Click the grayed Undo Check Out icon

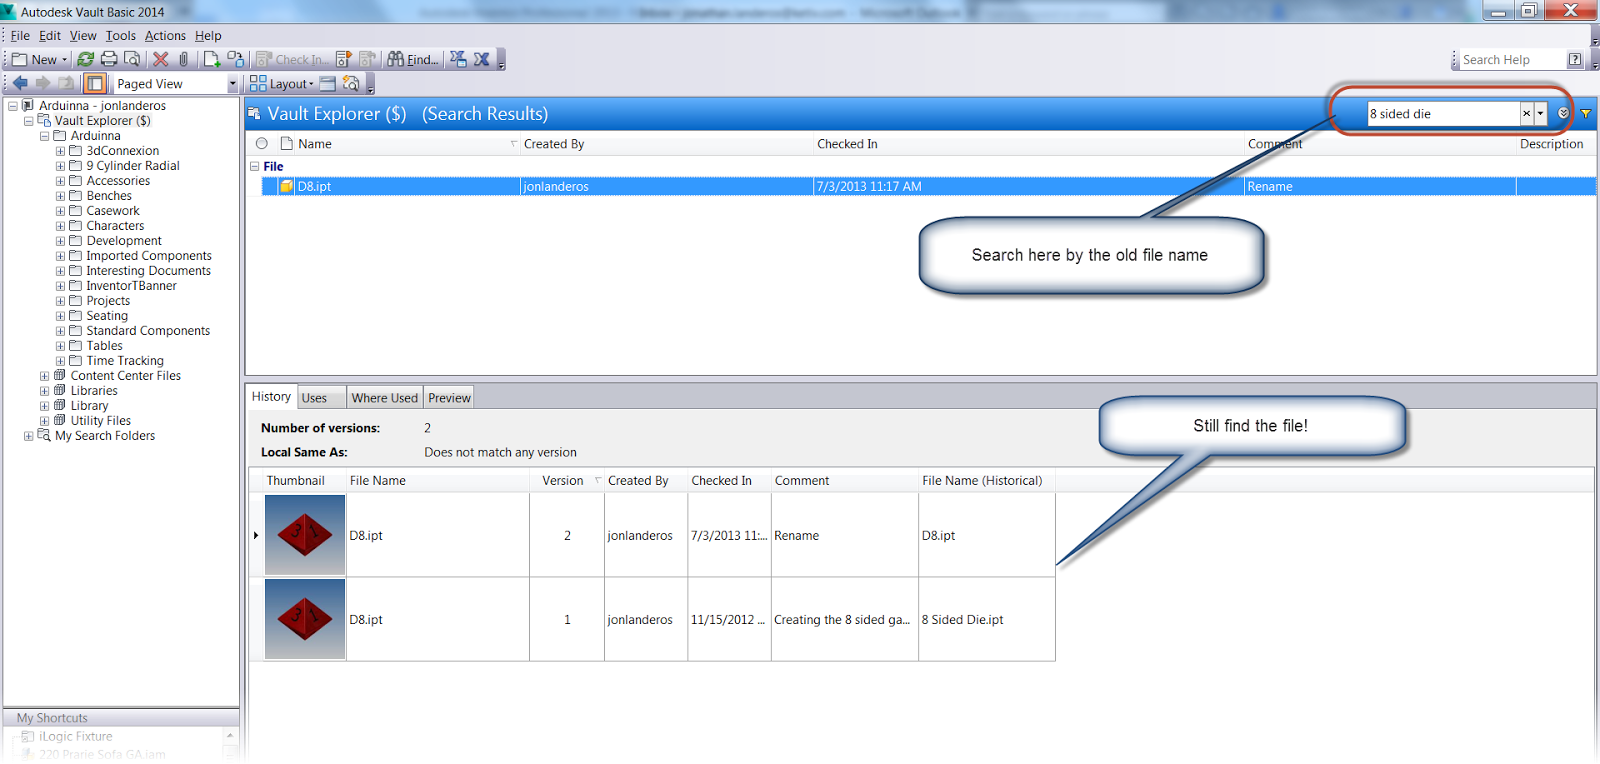tap(367, 59)
